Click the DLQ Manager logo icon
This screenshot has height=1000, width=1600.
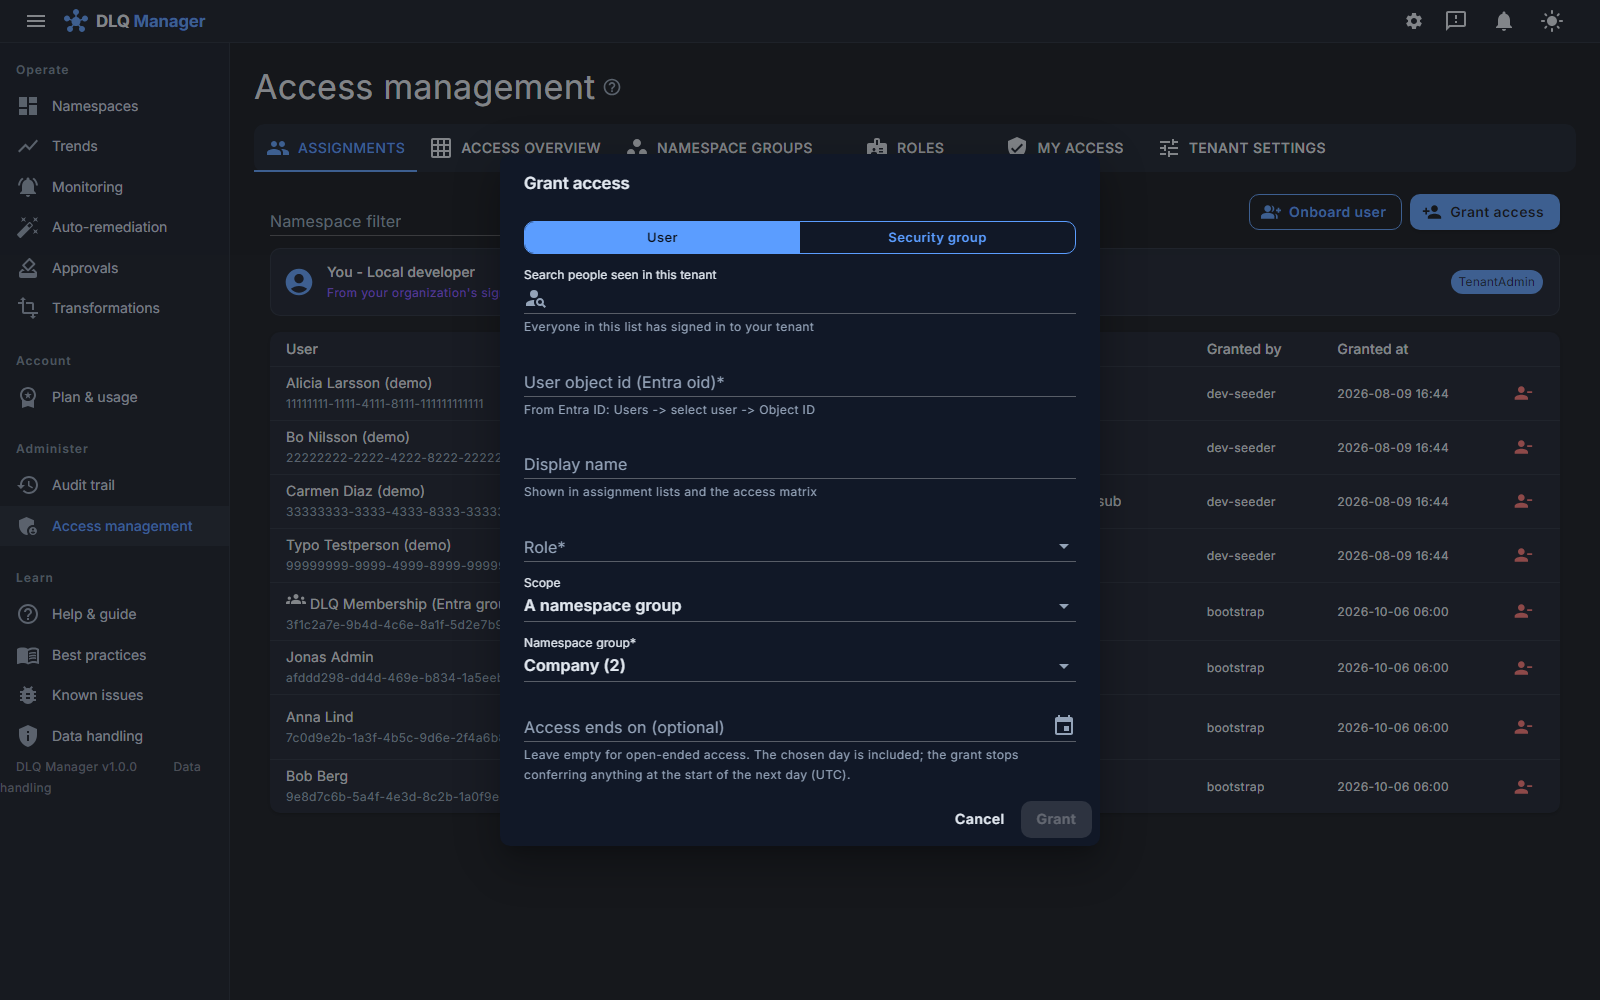click(75, 21)
